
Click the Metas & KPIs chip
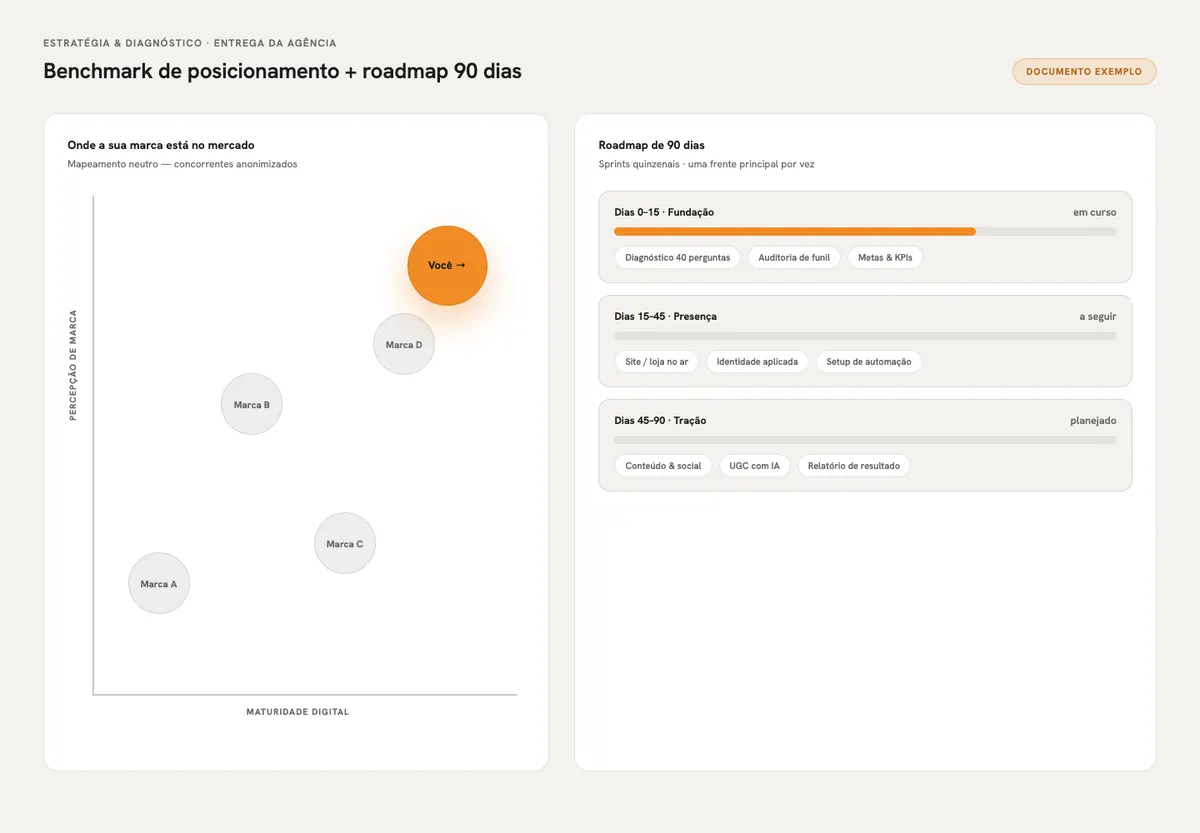[885, 257]
